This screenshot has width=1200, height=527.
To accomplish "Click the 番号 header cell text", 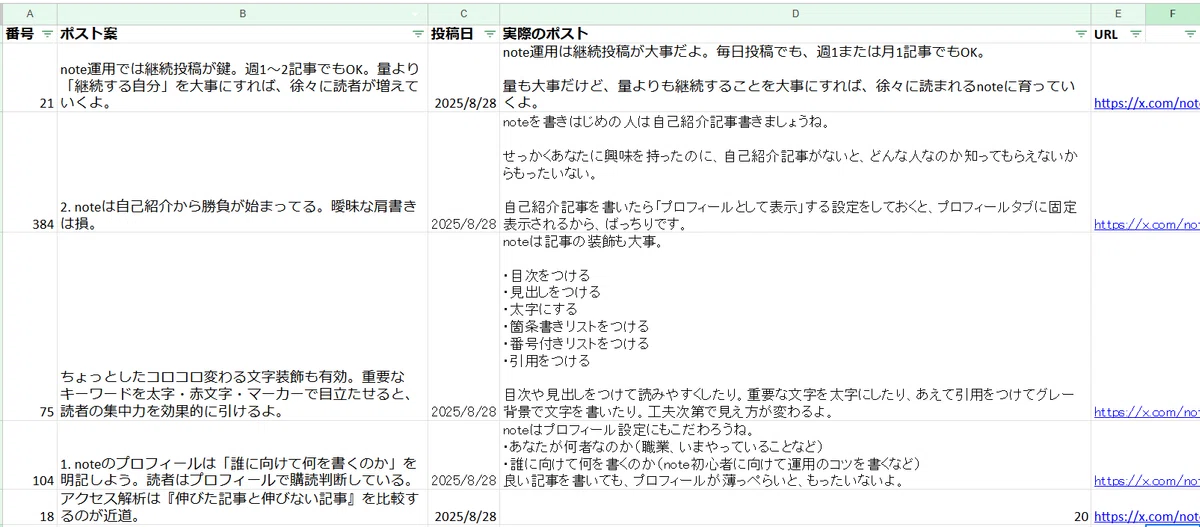I will (19, 34).
